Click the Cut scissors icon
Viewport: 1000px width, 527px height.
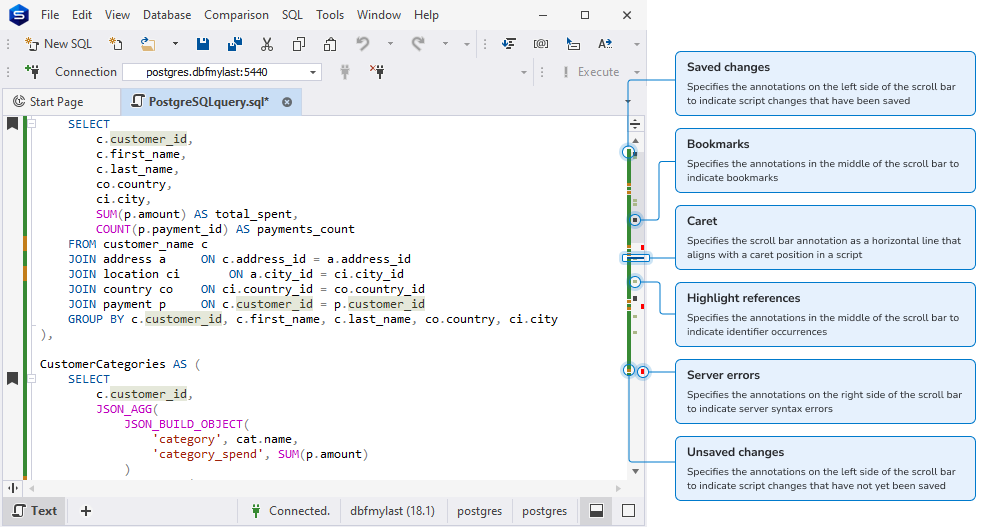(x=267, y=43)
